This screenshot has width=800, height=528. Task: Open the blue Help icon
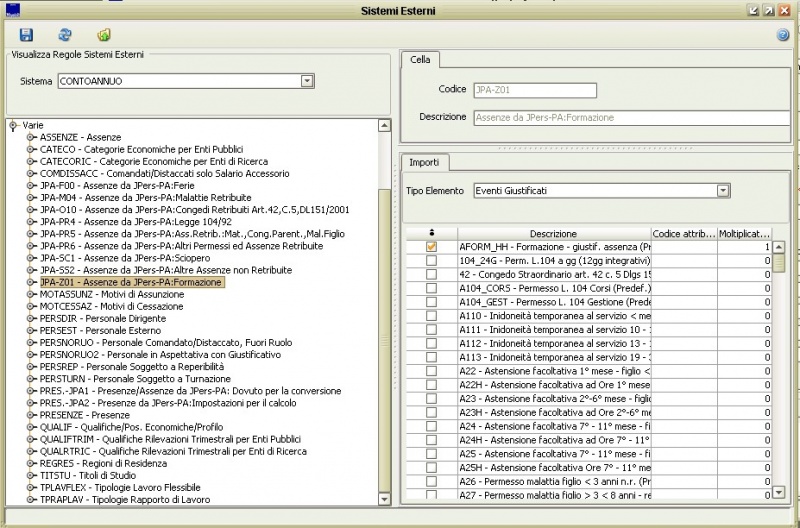tap(783, 35)
